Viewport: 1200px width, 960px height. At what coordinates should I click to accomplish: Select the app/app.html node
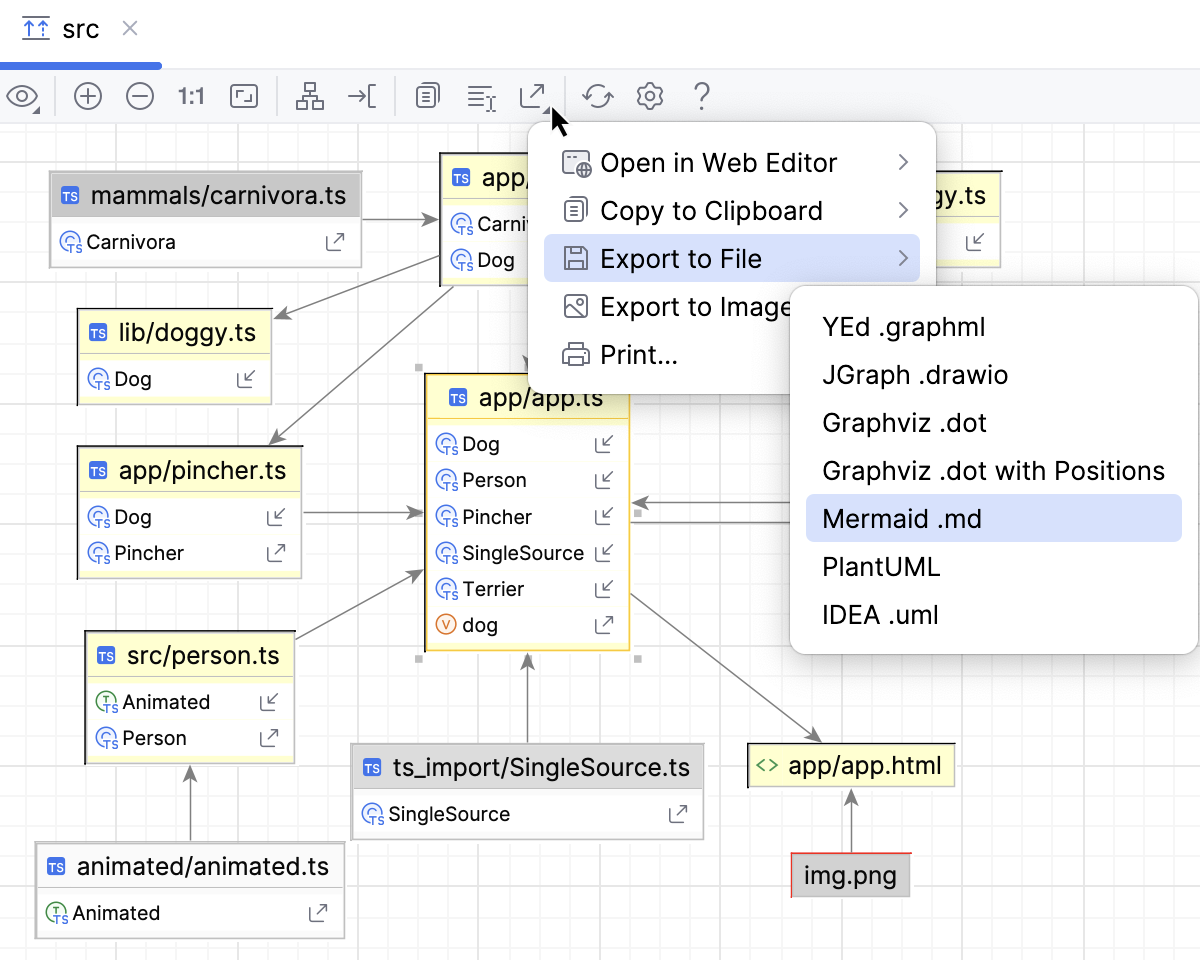tap(851, 766)
